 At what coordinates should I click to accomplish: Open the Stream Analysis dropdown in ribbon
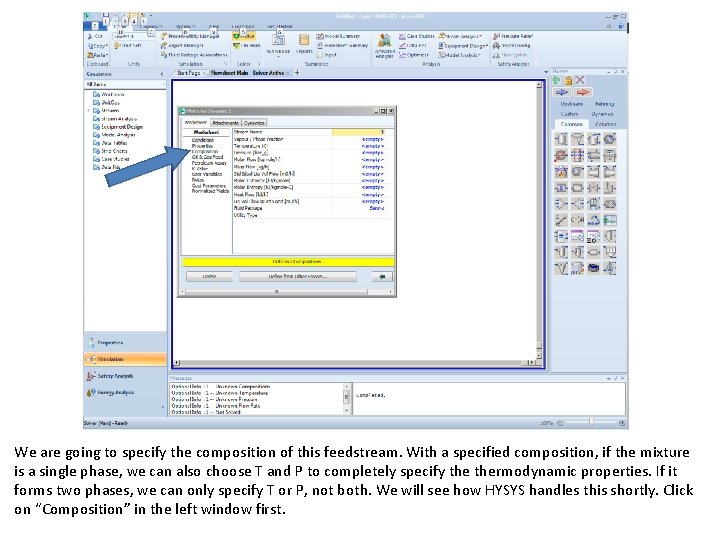460,36
